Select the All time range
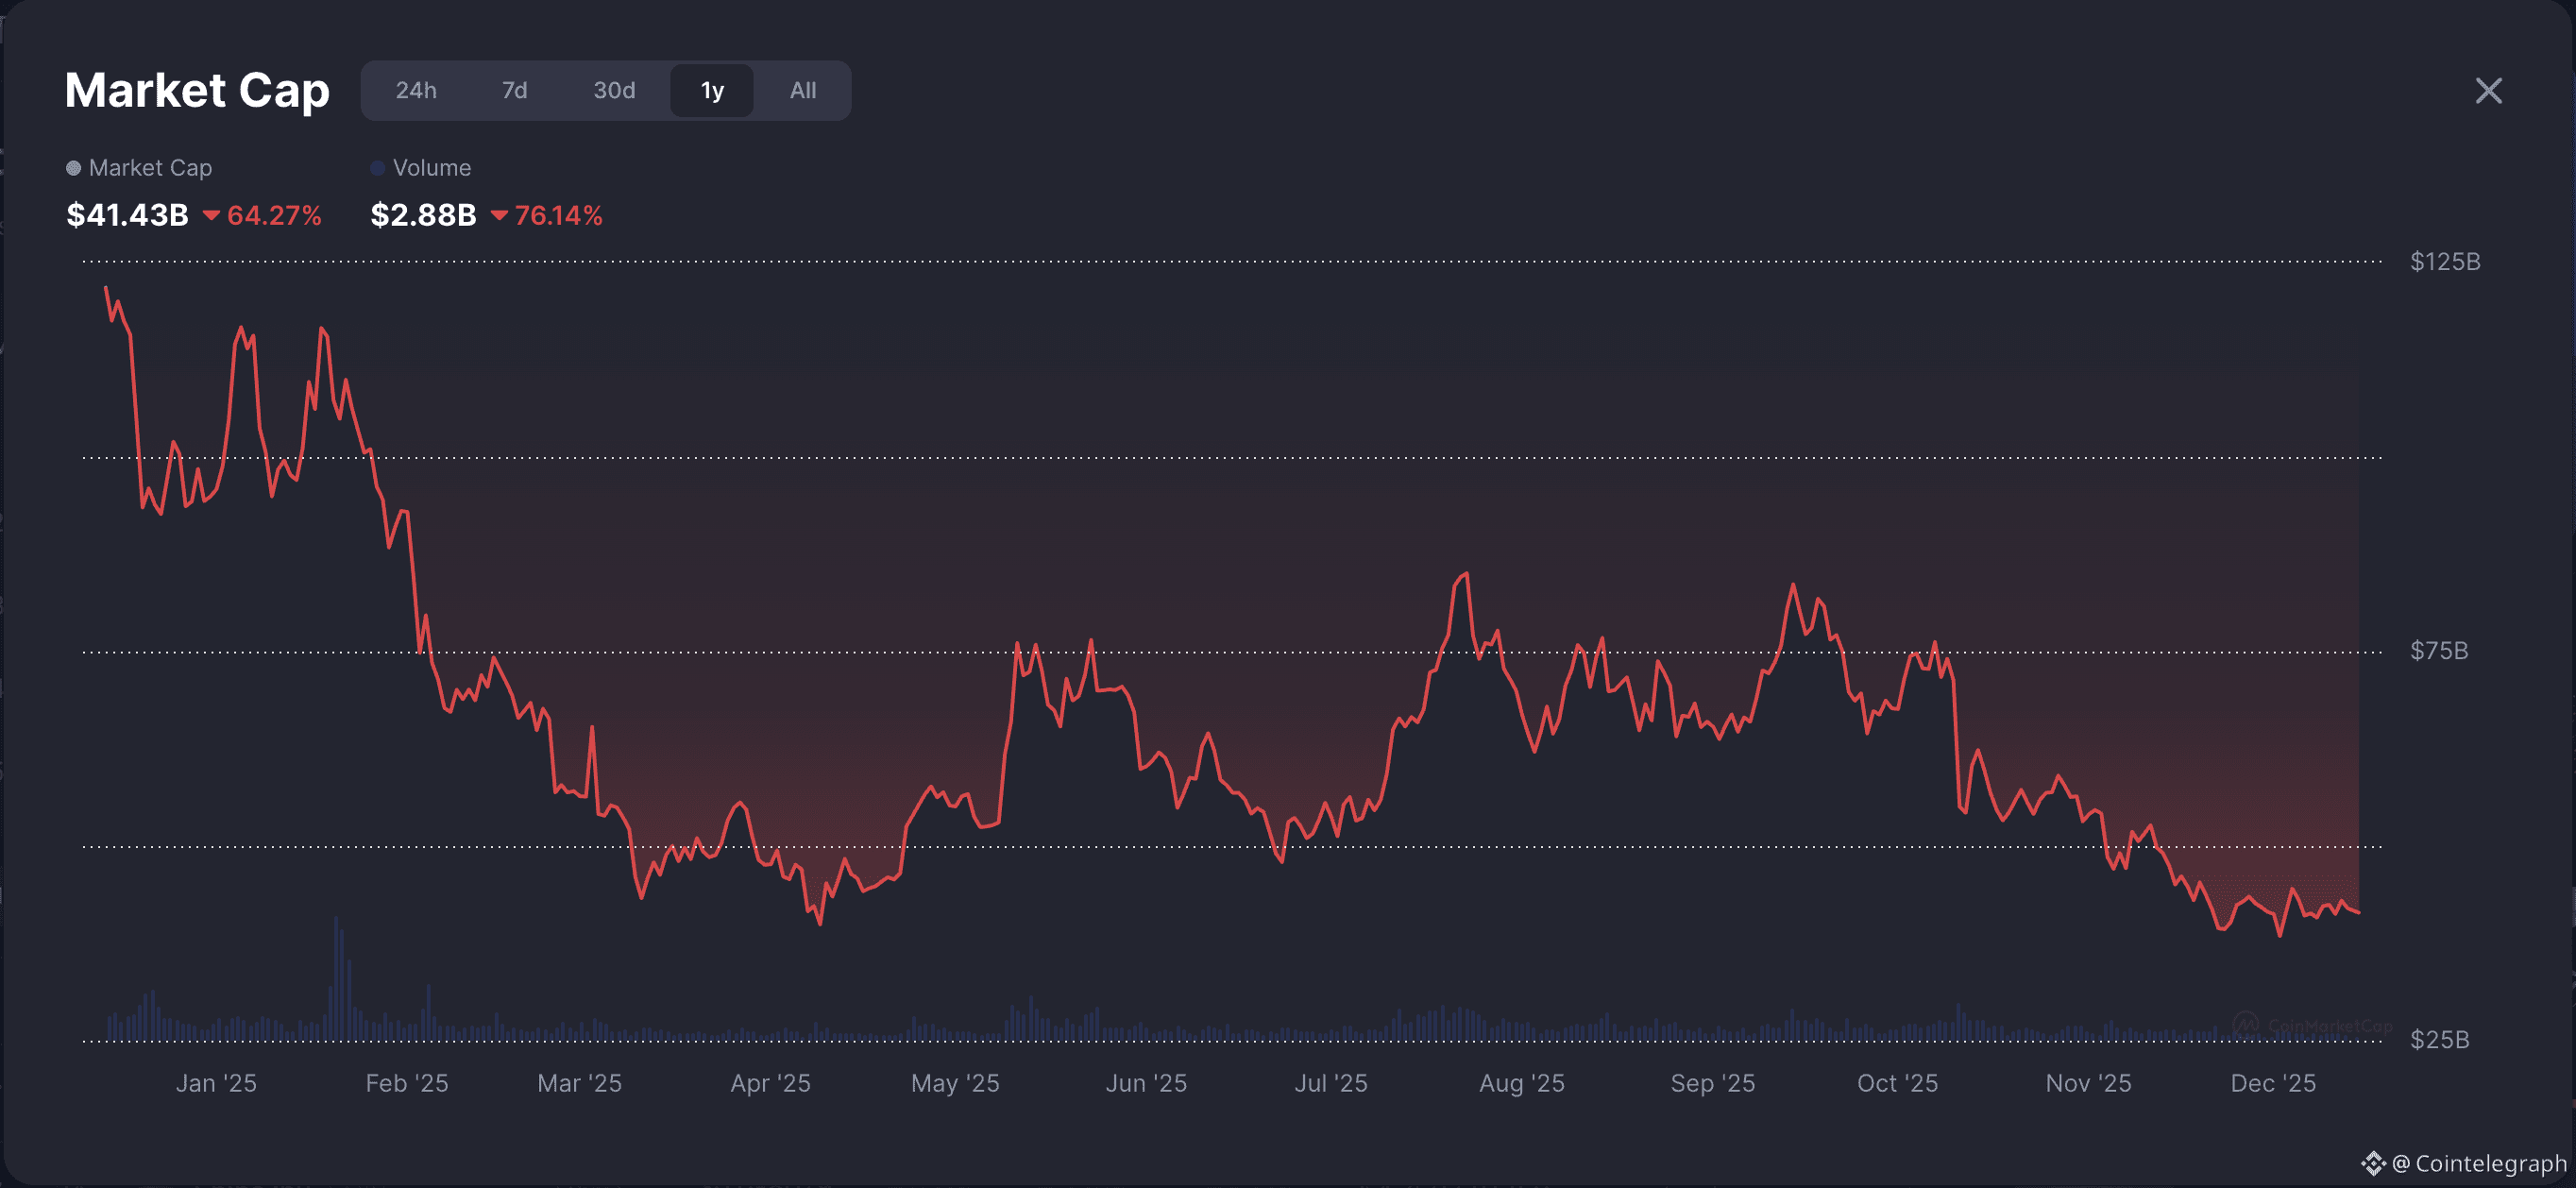 (801, 90)
